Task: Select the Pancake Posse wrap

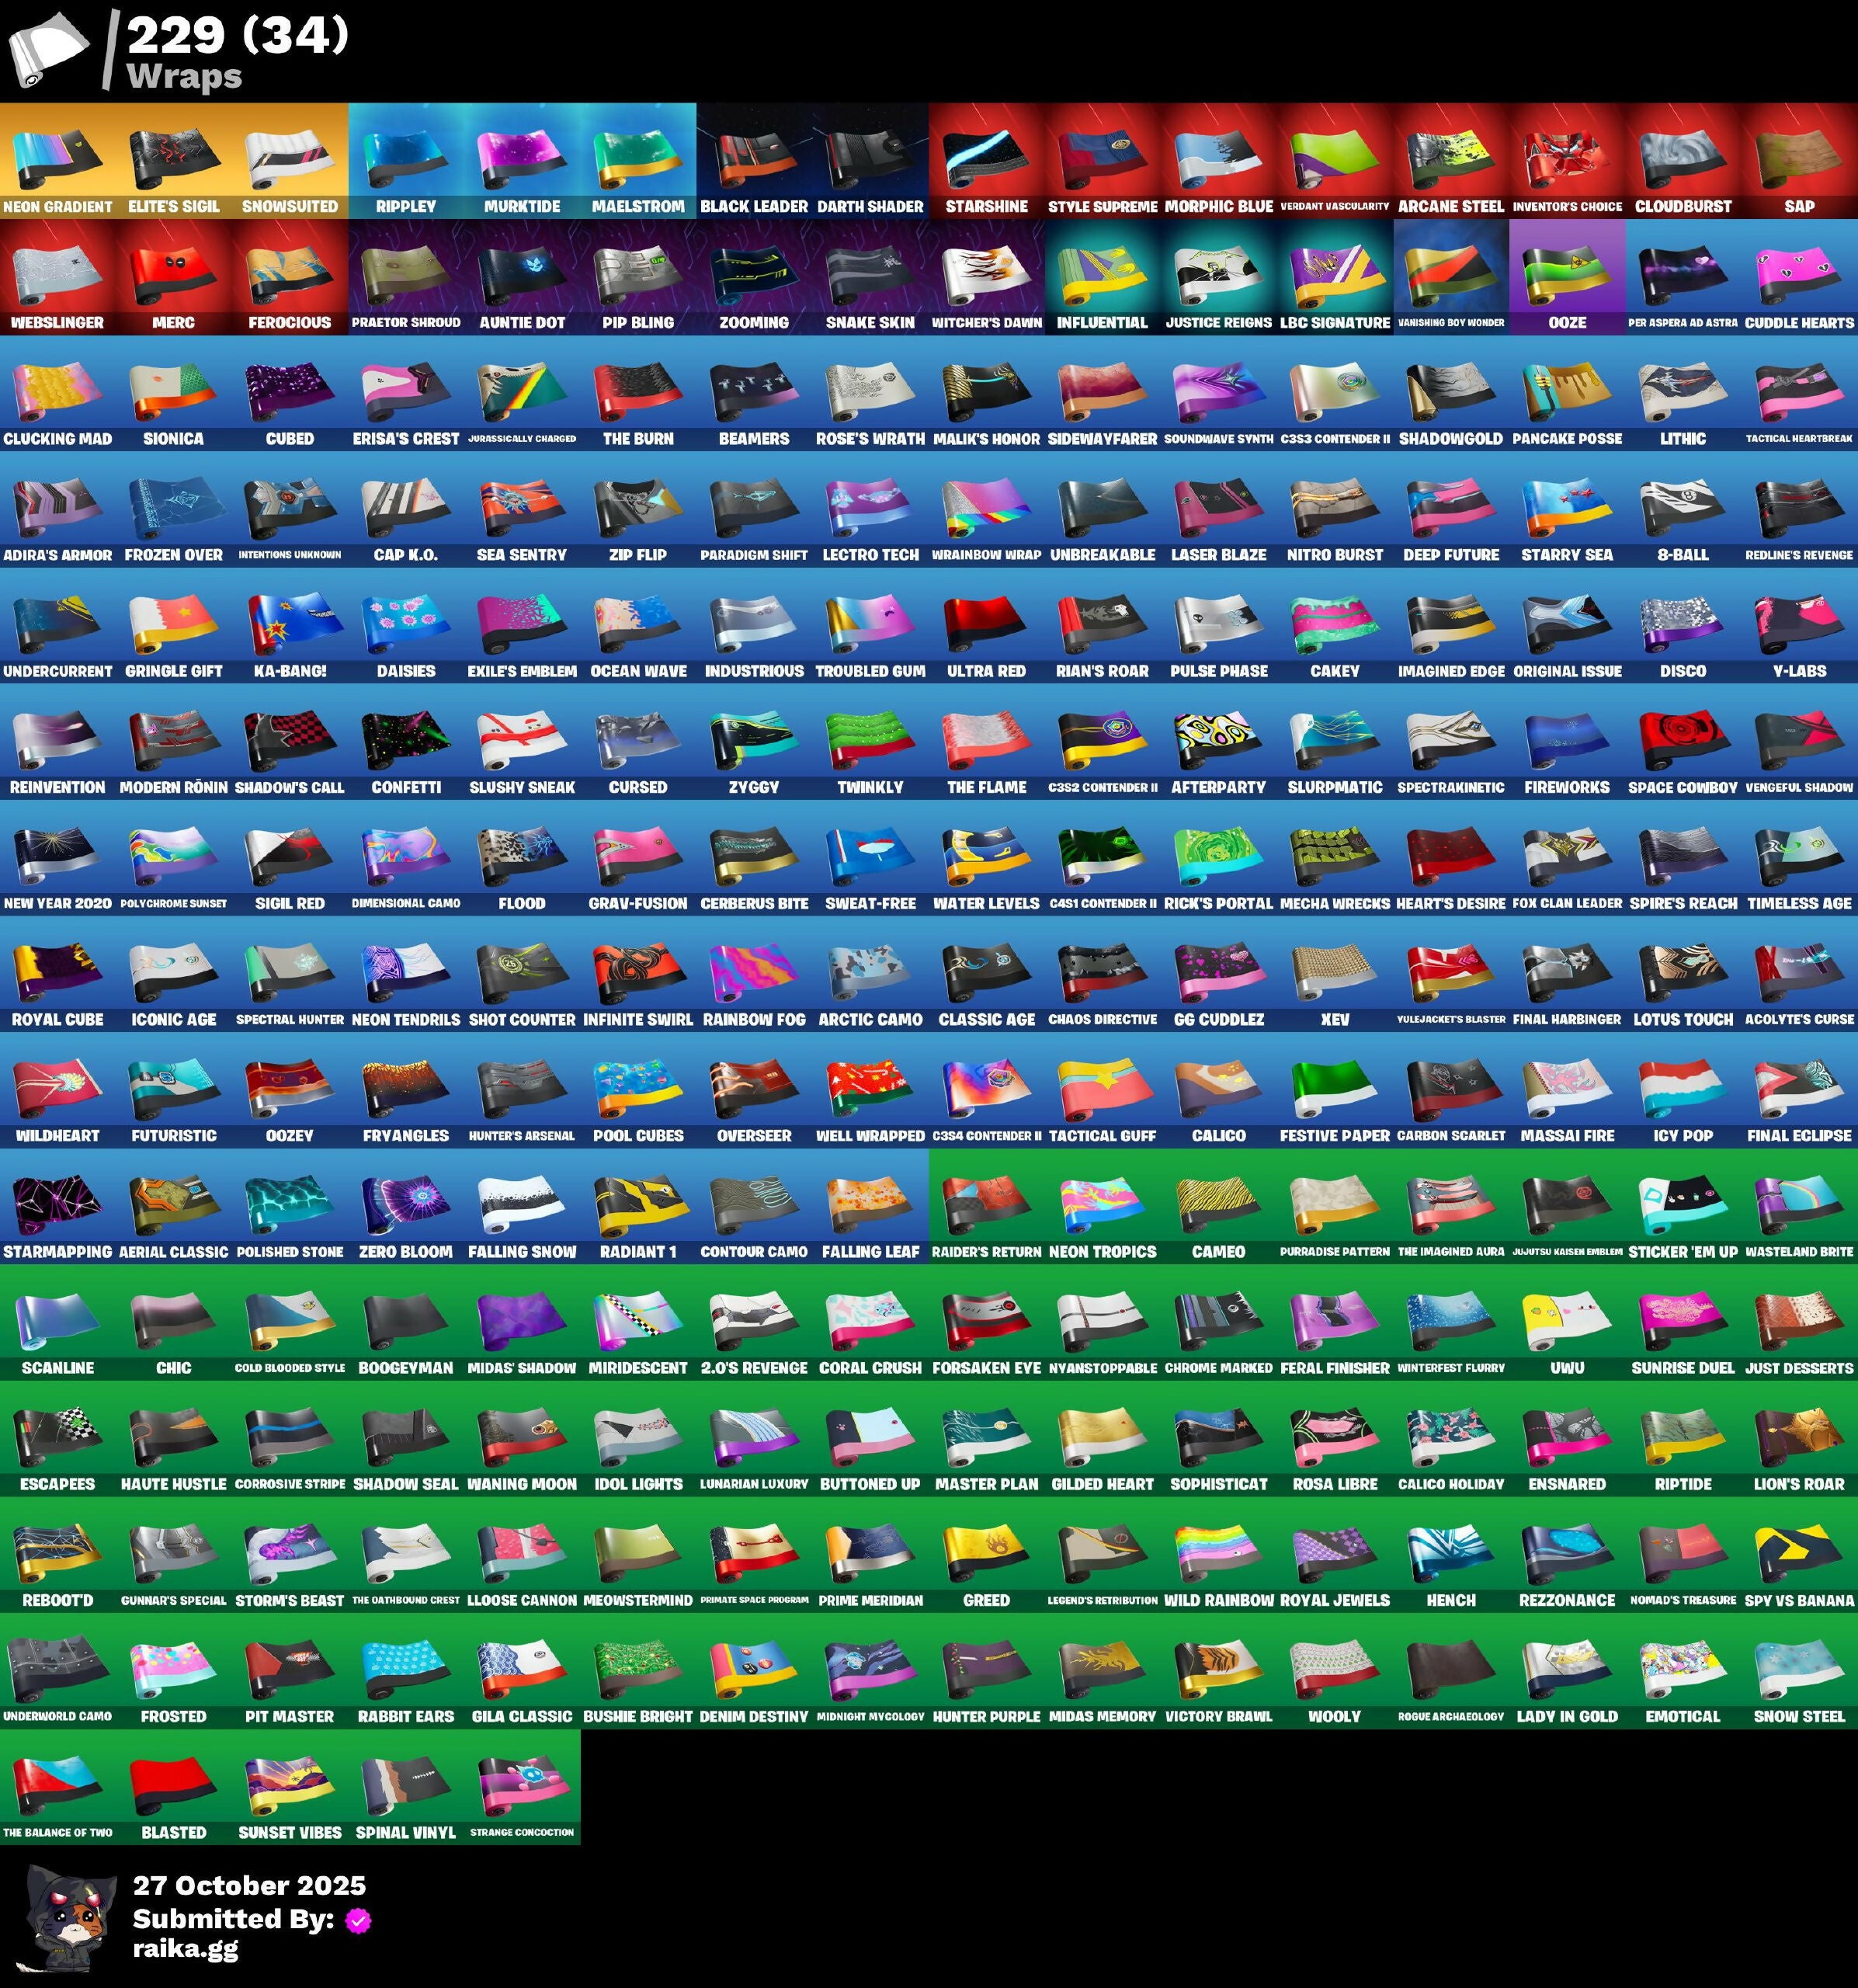Action: pos(1567,391)
